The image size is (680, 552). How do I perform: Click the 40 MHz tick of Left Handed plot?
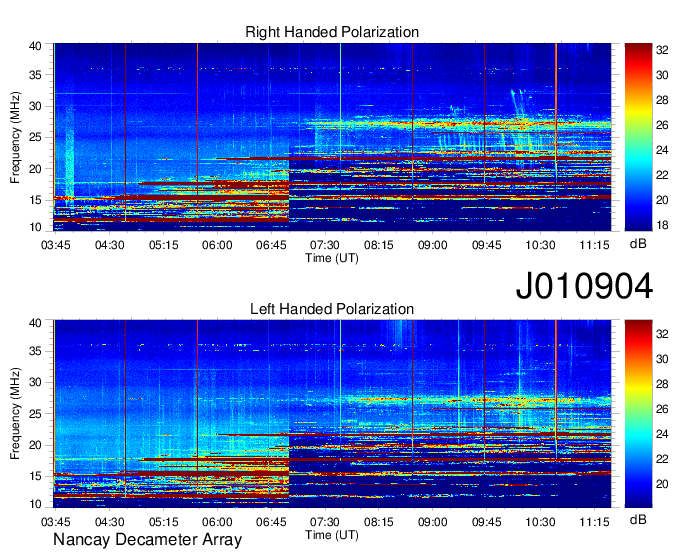pos(35,323)
